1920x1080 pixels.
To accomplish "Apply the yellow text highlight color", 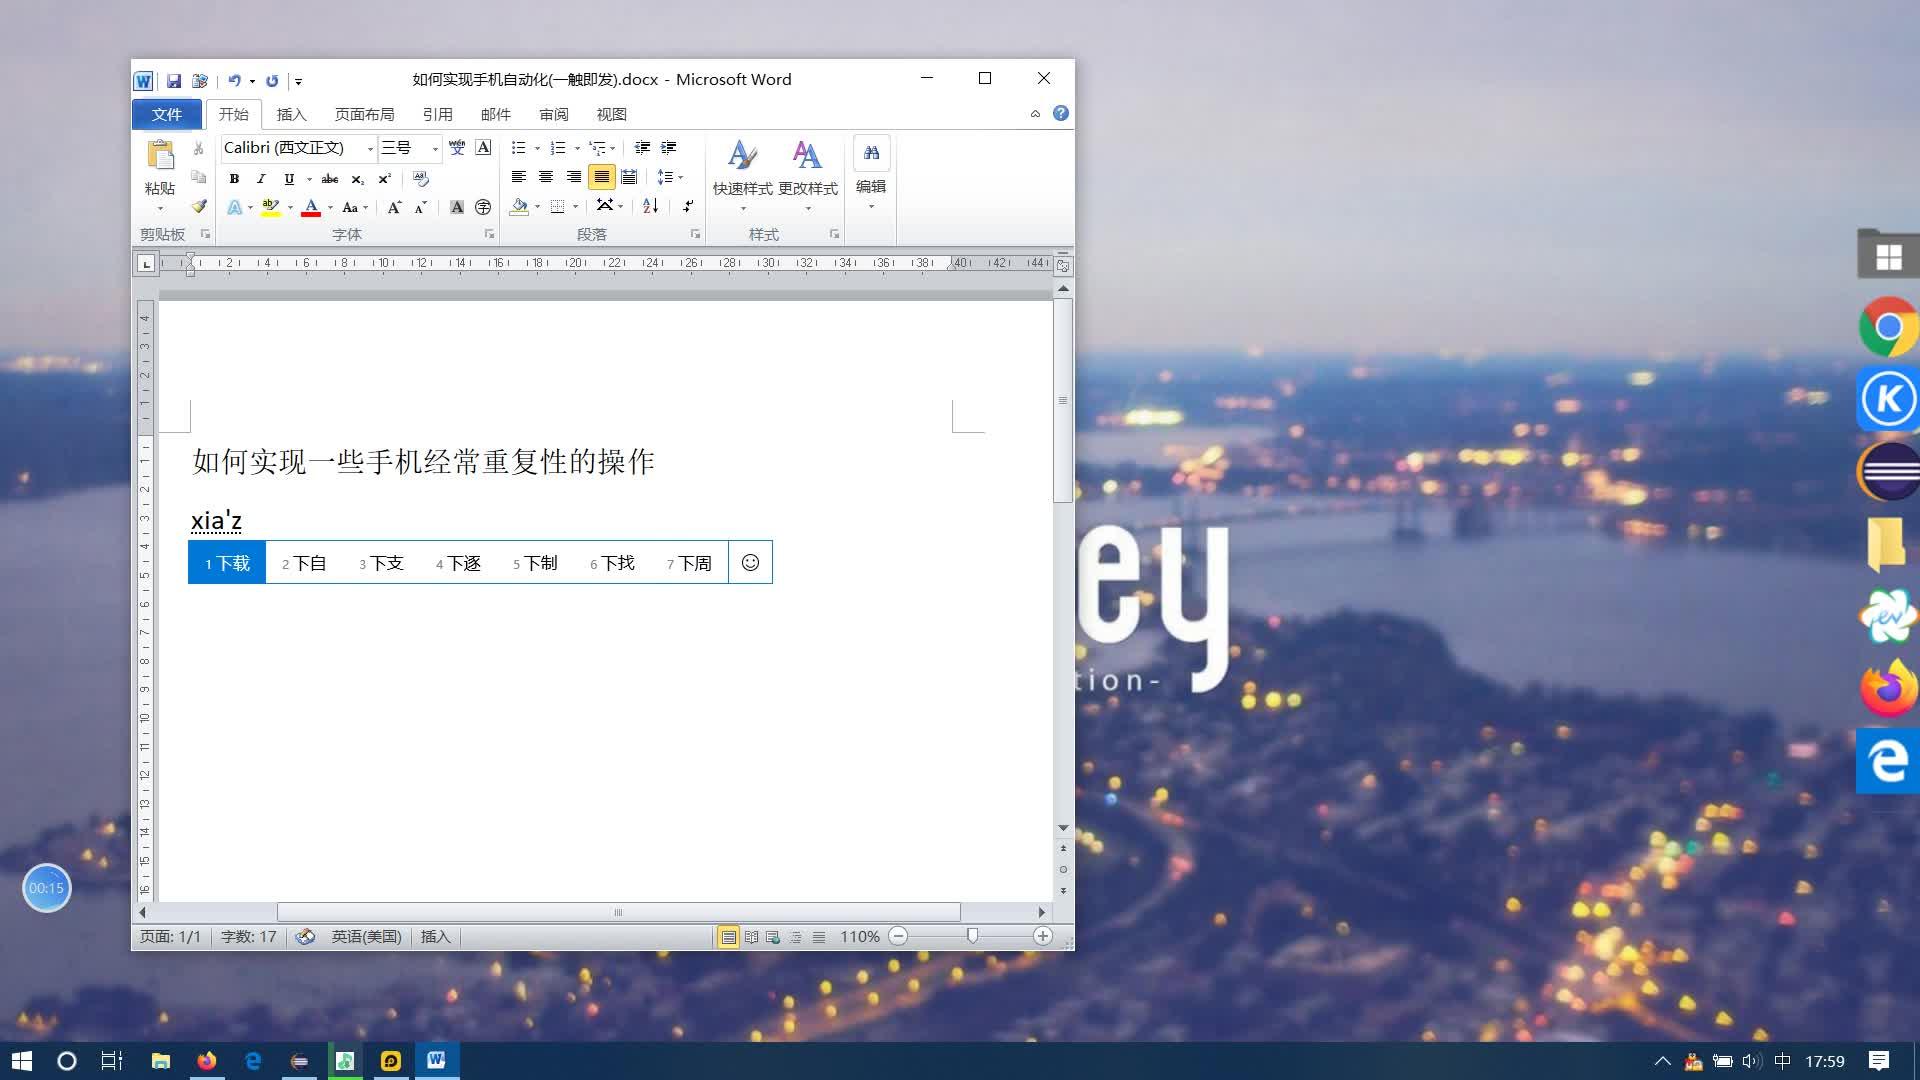I will pyautogui.click(x=270, y=207).
